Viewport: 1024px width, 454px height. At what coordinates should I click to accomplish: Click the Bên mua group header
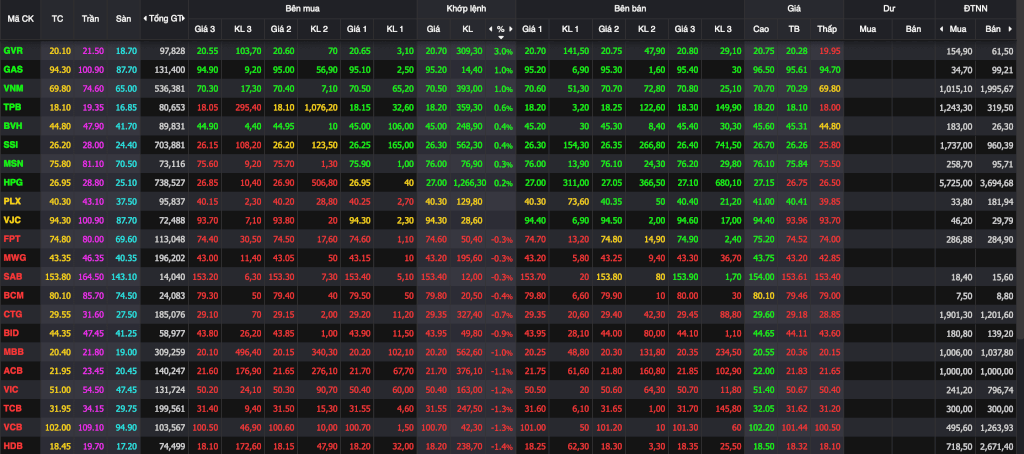302,9
